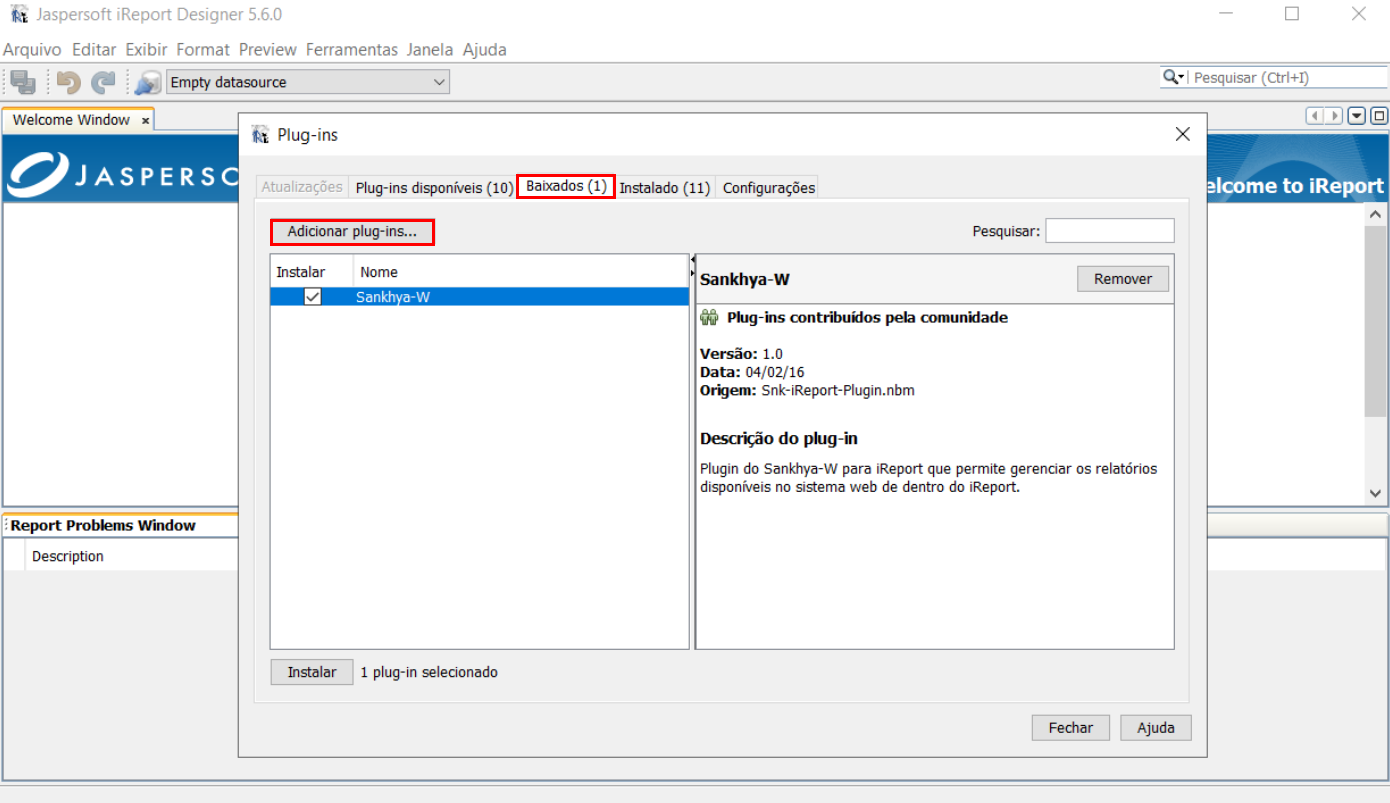This screenshot has height=803, width=1390.
Task: Click the Remover button
Action: [x=1123, y=279]
